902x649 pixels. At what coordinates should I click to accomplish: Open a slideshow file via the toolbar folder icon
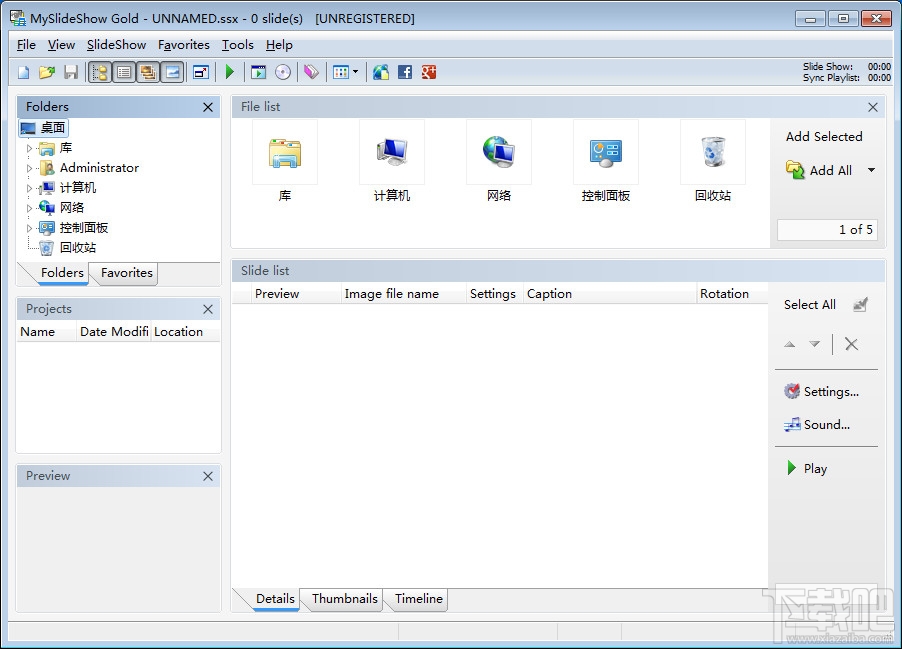click(47, 72)
